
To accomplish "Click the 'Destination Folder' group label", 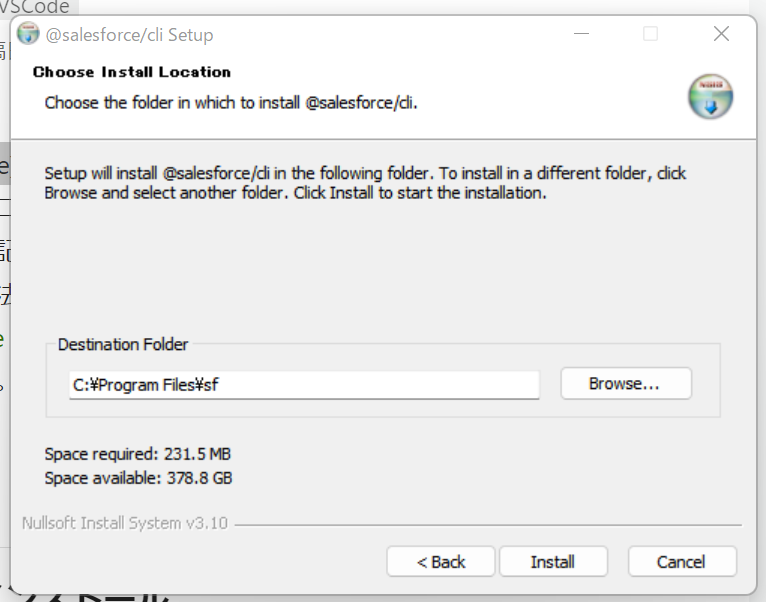I will (123, 344).
